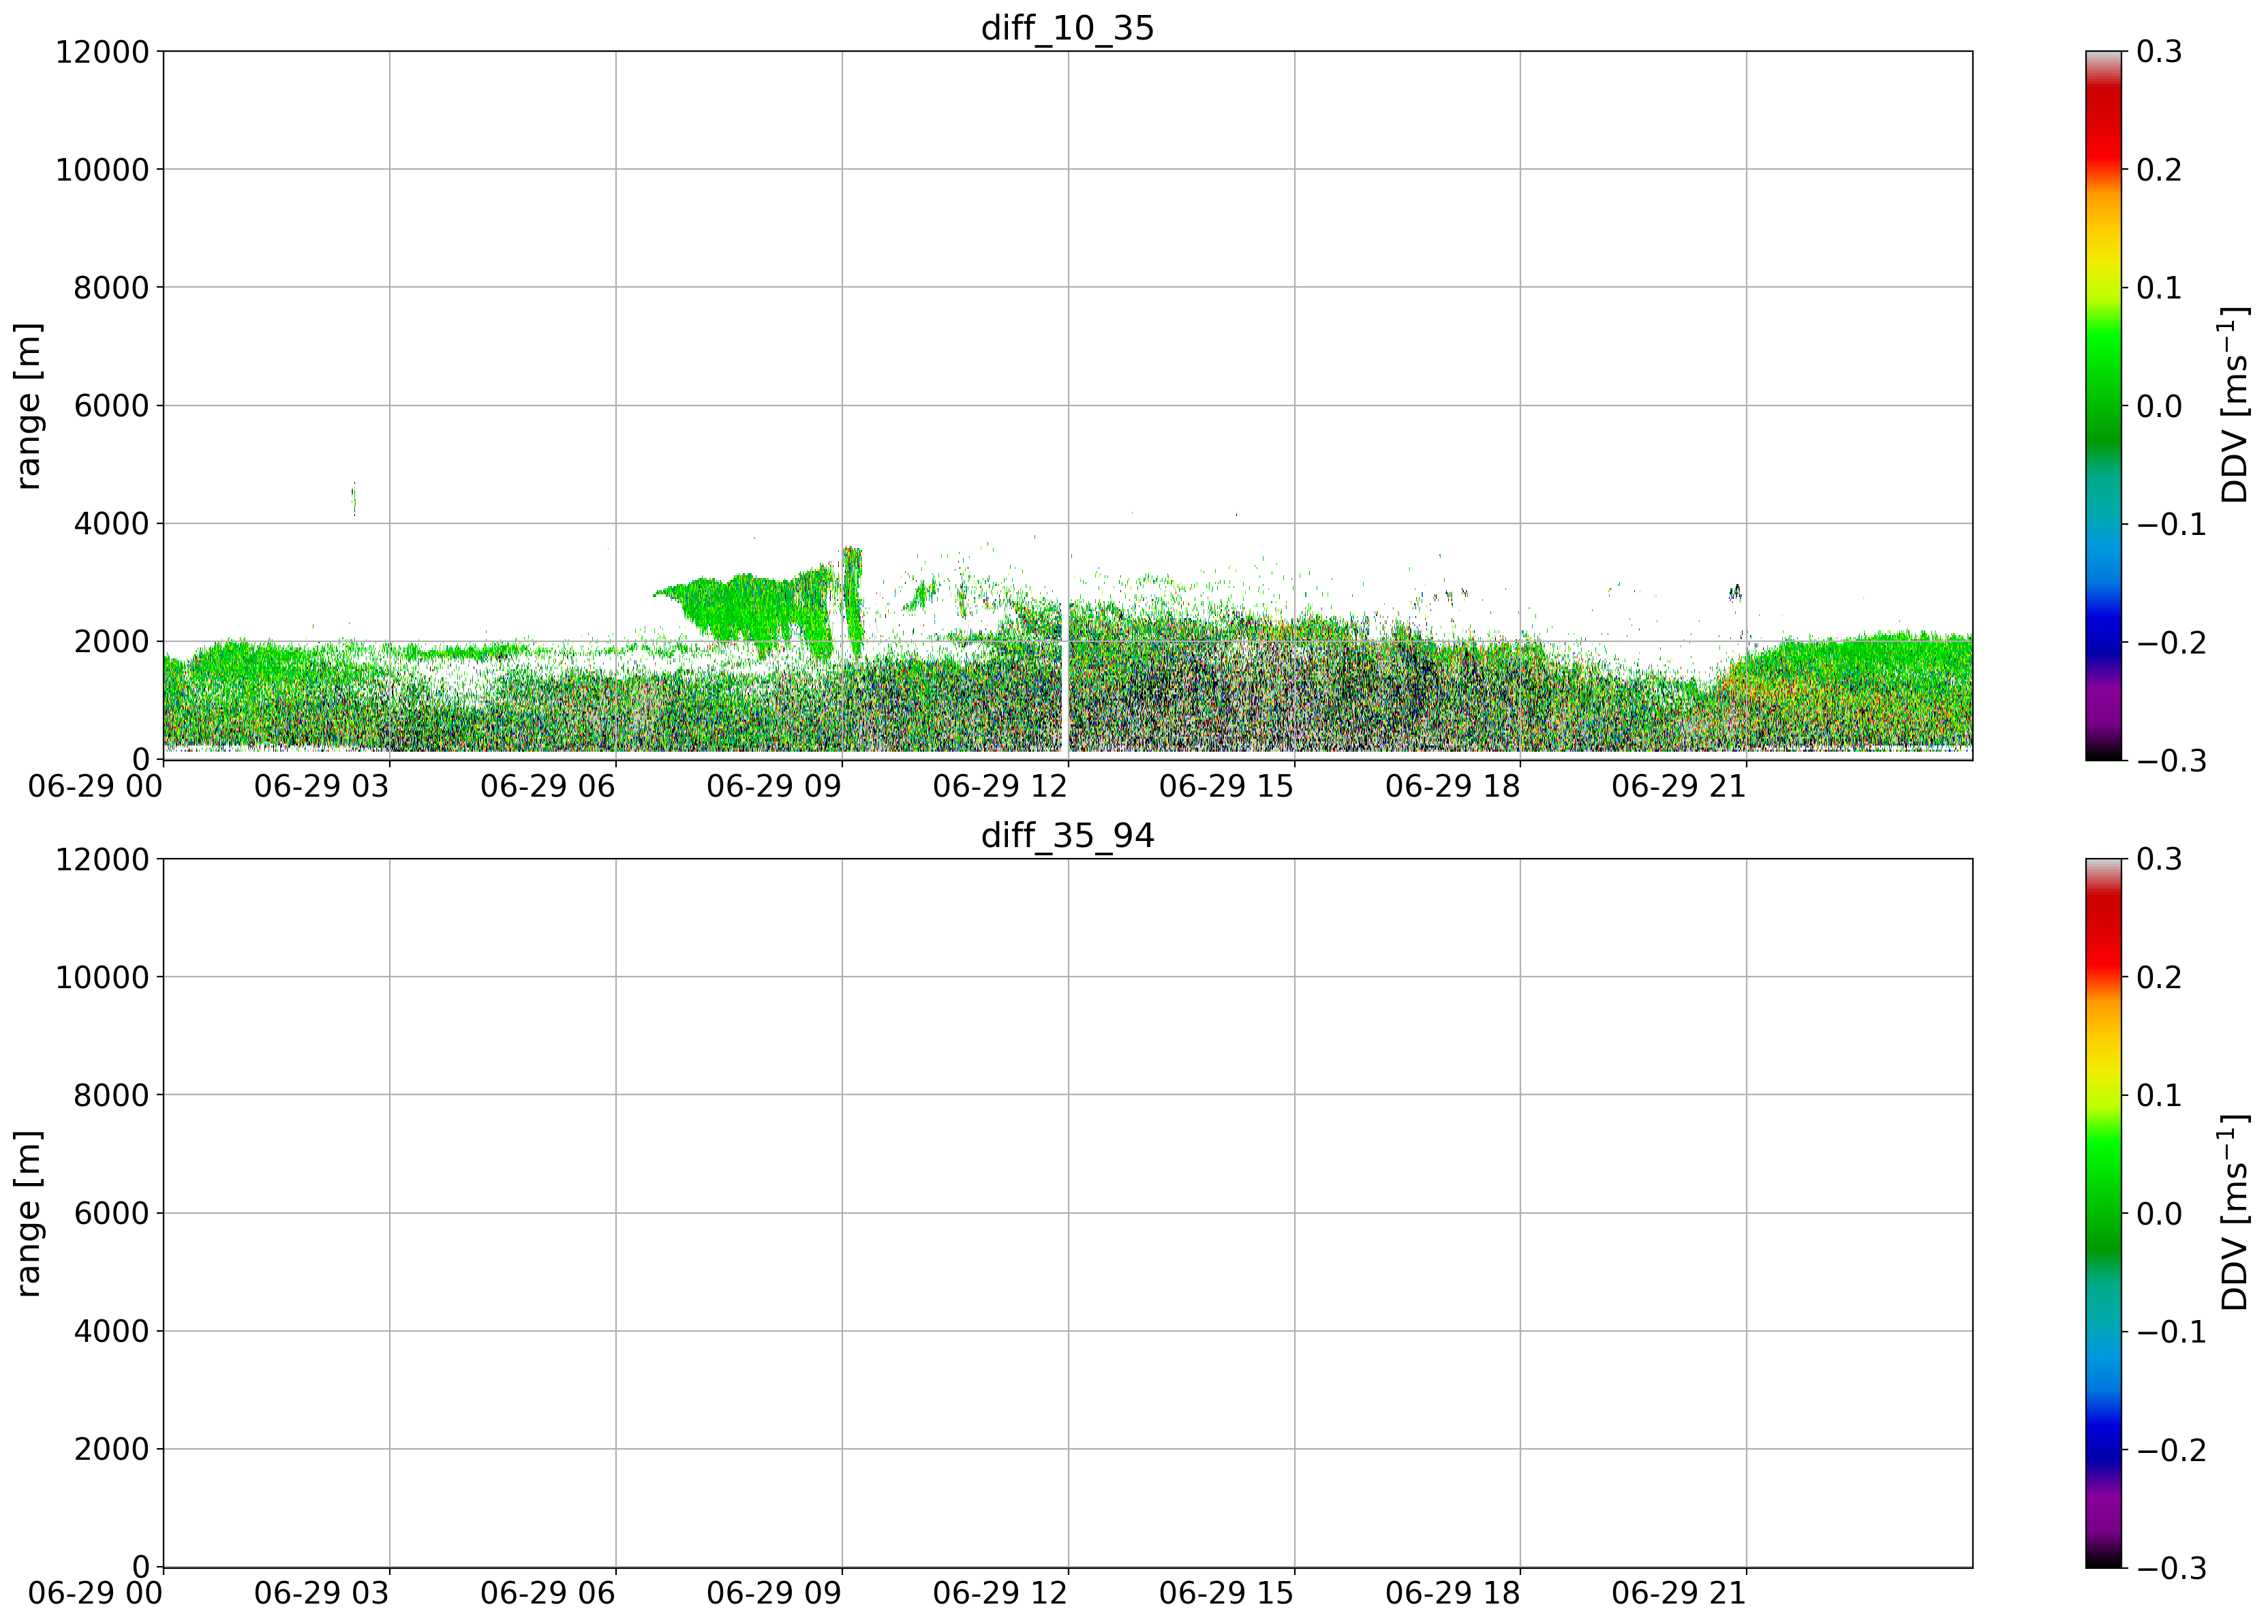Click the '0.1' tick on top colorbar
This screenshot has height=1624, width=2268.
click(x=2160, y=287)
